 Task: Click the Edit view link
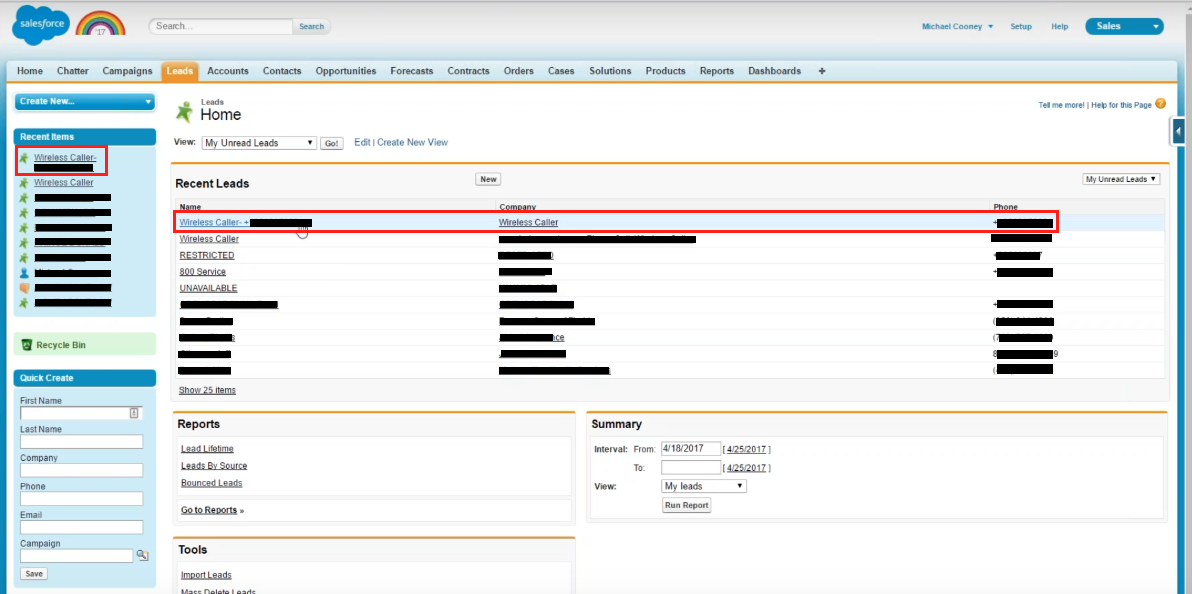(x=362, y=142)
